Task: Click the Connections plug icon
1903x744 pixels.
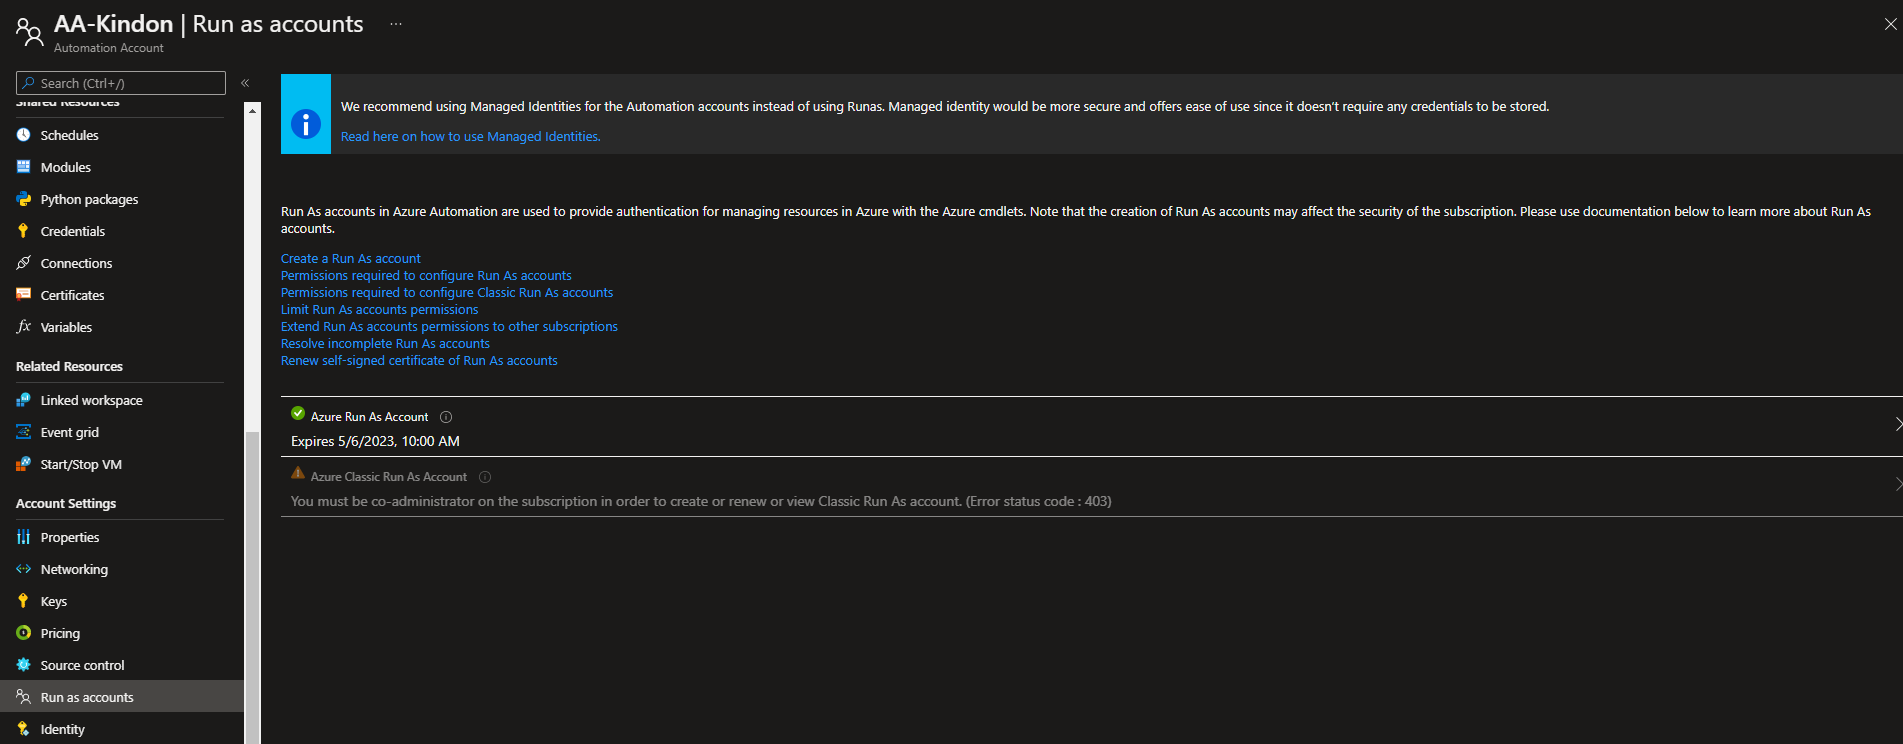Action: tap(23, 263)
